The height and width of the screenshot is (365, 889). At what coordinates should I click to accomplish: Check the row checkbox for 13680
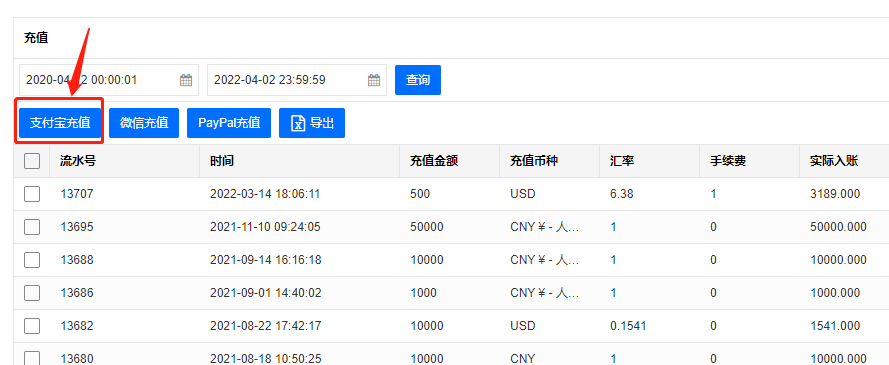click(32, 358)
